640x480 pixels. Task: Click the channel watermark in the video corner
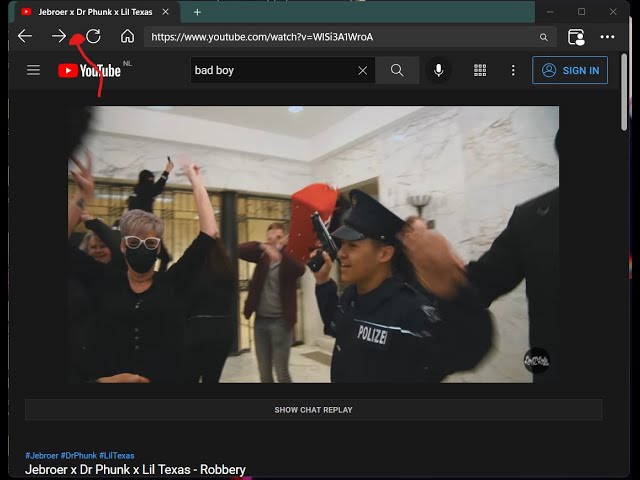[x=537, y=360]
